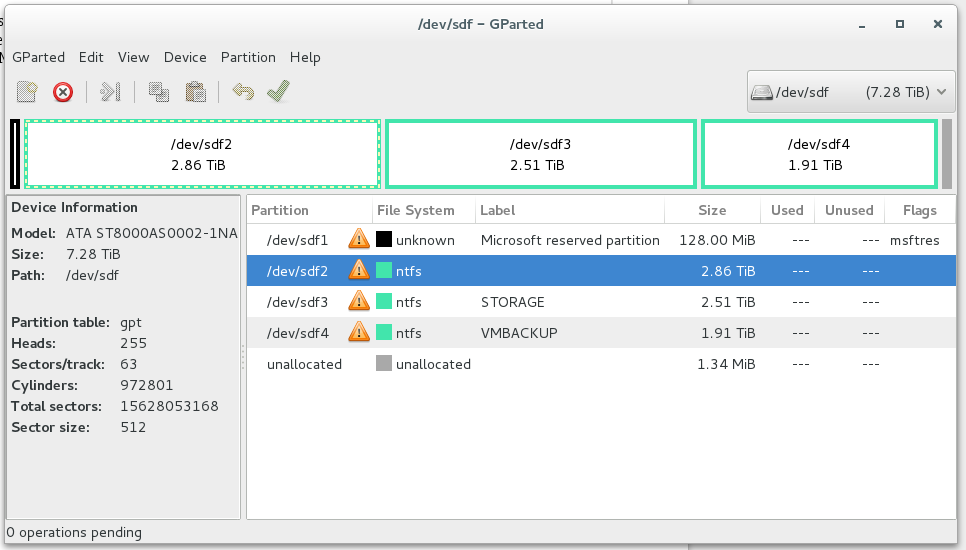The image size is (966, 550).
Task: Click the Resize/Move partition toolbar icon
Action: coord(110,92)
